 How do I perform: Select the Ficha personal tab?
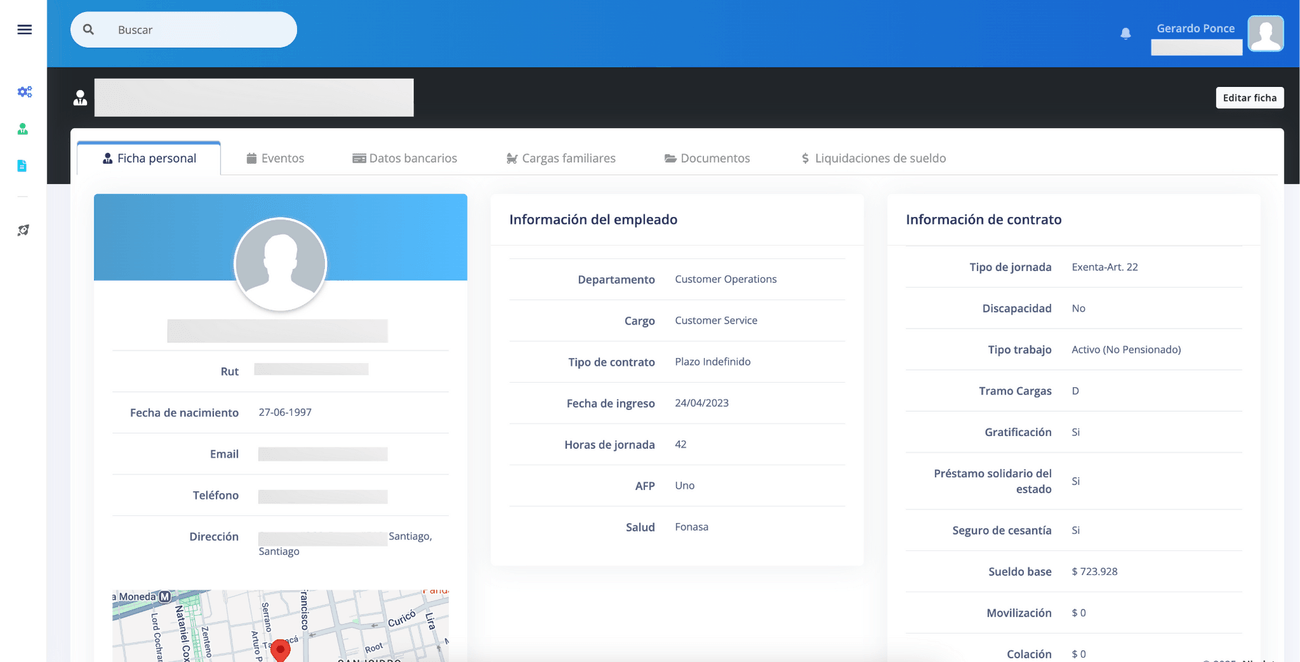pos(149,158)
